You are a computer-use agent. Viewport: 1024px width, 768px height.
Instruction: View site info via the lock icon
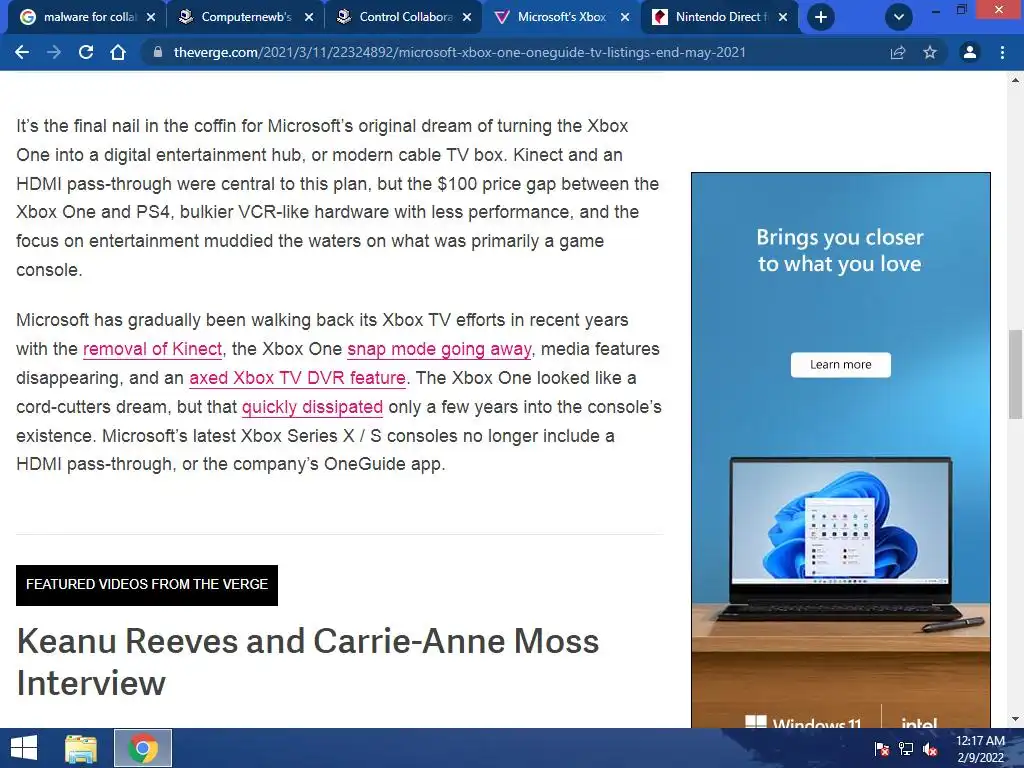[x=157, y=52]
